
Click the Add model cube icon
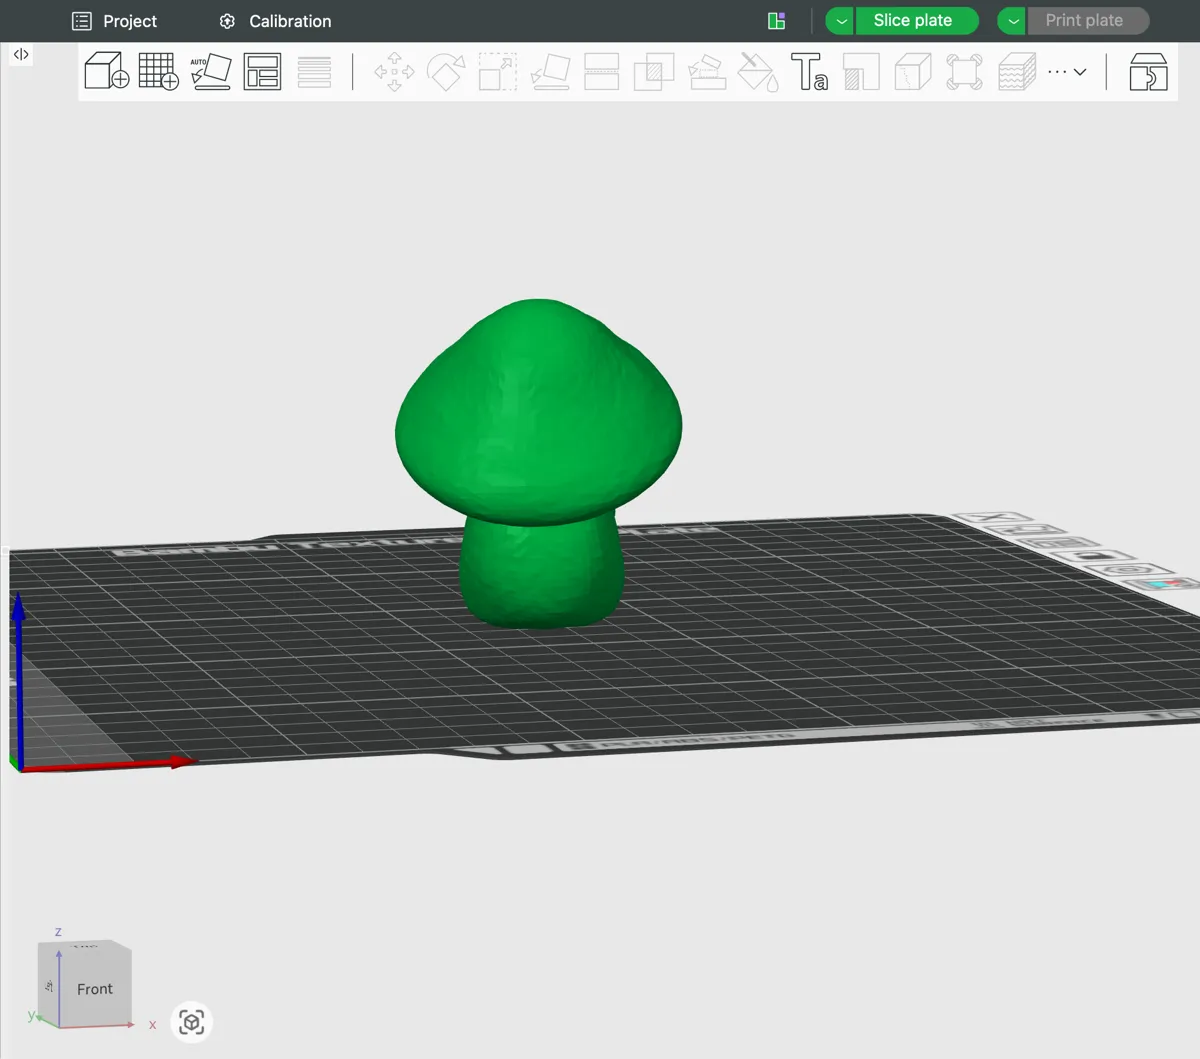[107, 71]
